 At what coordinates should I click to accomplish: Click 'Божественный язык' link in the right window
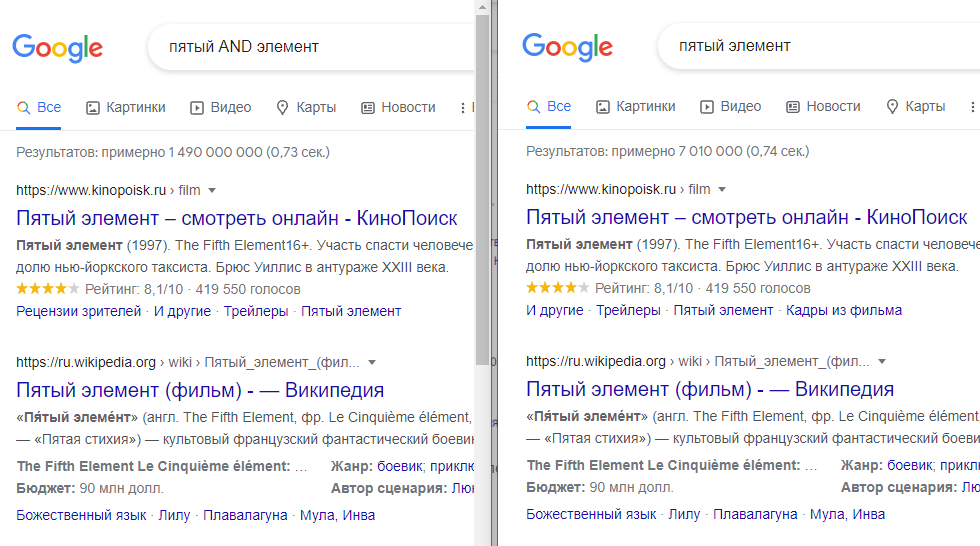point(591,514)
